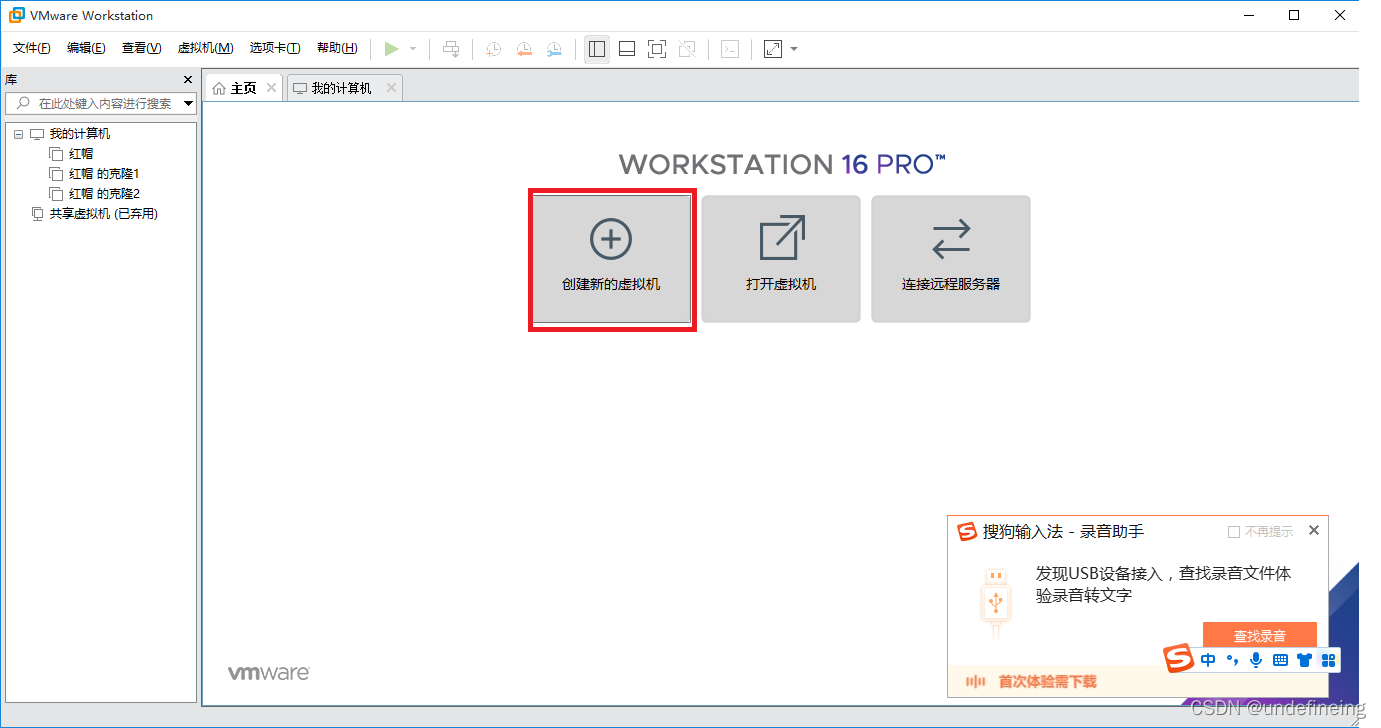1381x728 pixels.
Task: Collapse the 我的计算机 tree node
Action: pyautogui.click(x=19, y=134)
